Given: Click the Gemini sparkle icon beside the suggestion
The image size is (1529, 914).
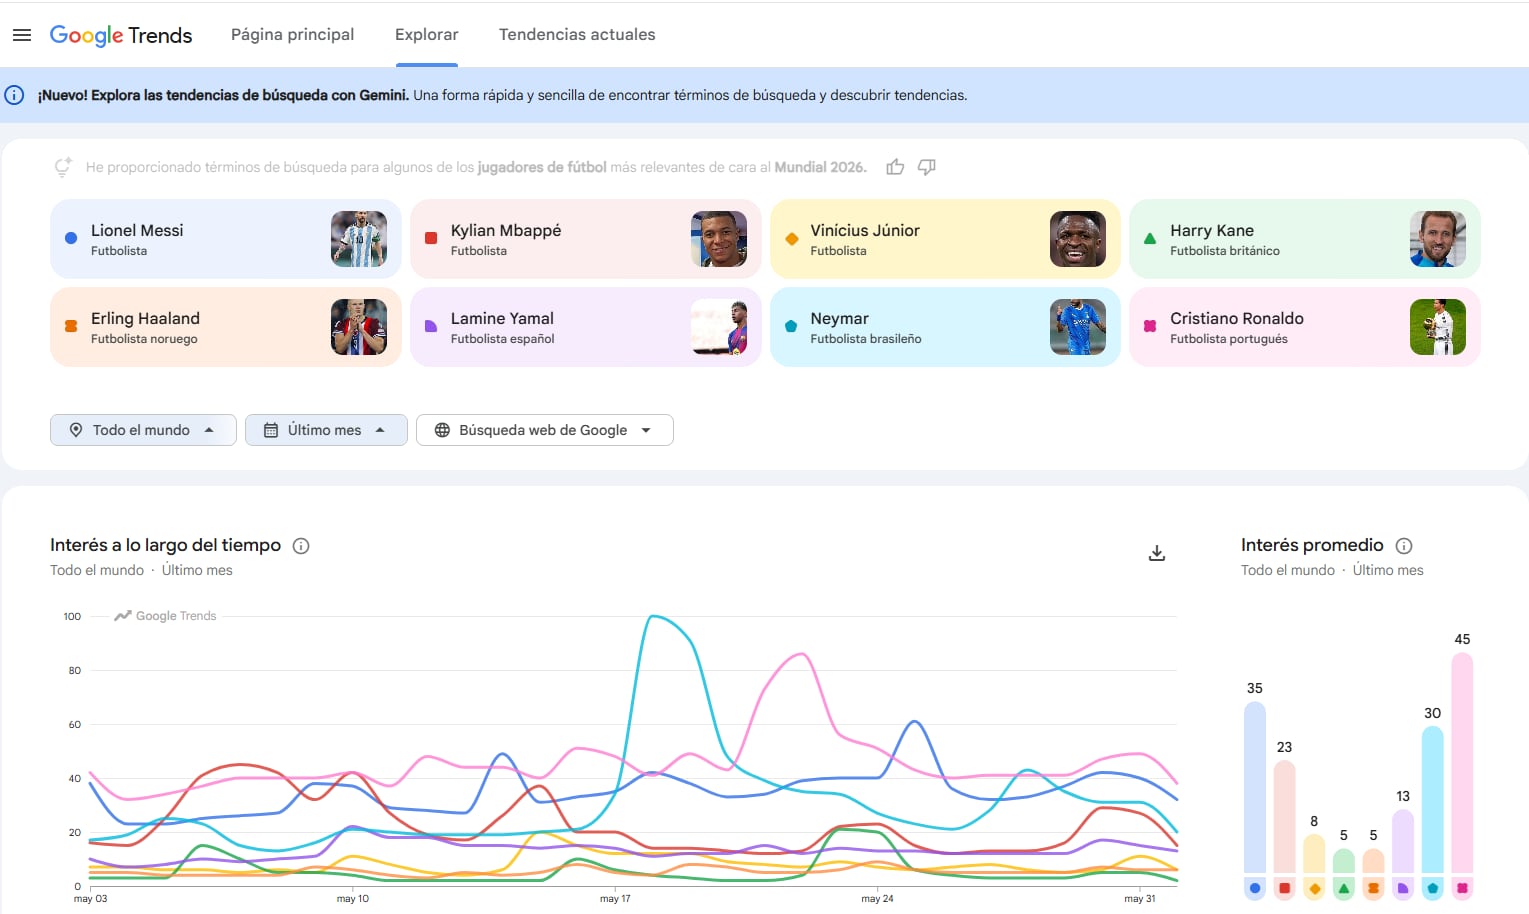Looking at the screenshot, I should tap(63, 167).
